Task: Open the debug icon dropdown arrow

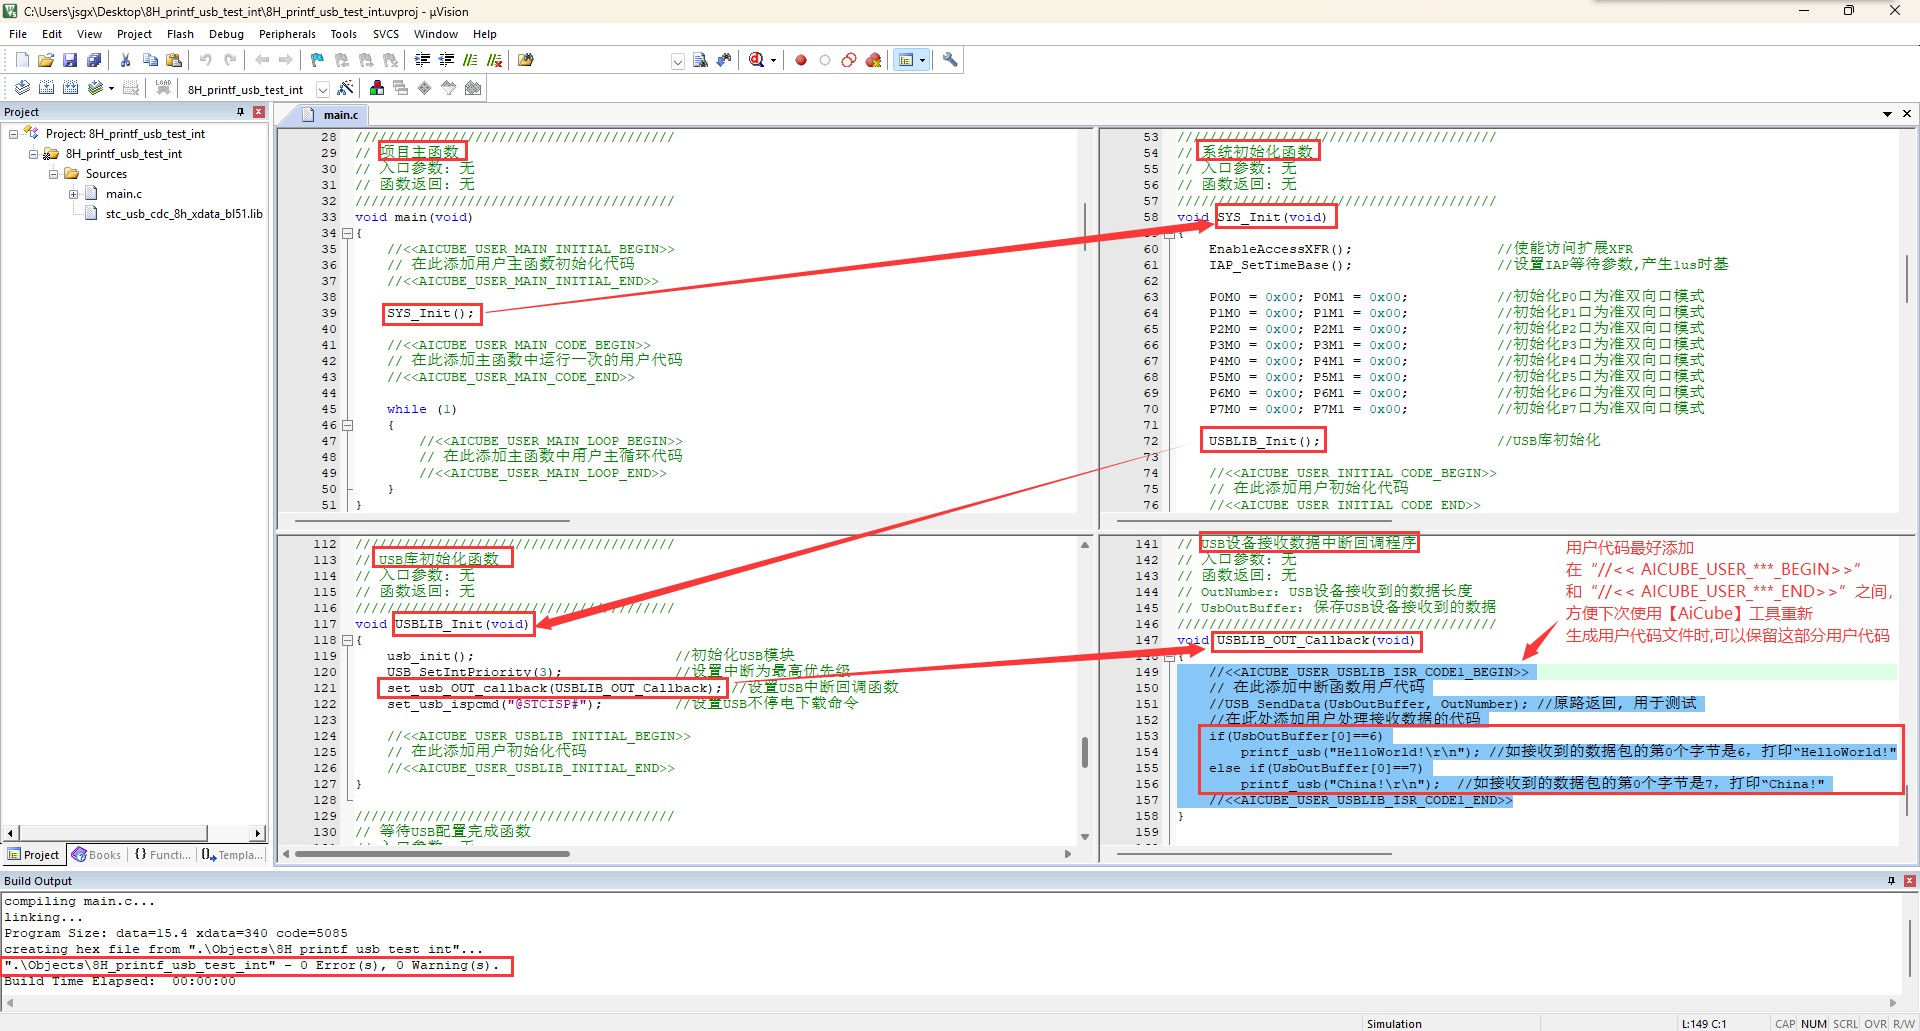Action: point(773,60)
